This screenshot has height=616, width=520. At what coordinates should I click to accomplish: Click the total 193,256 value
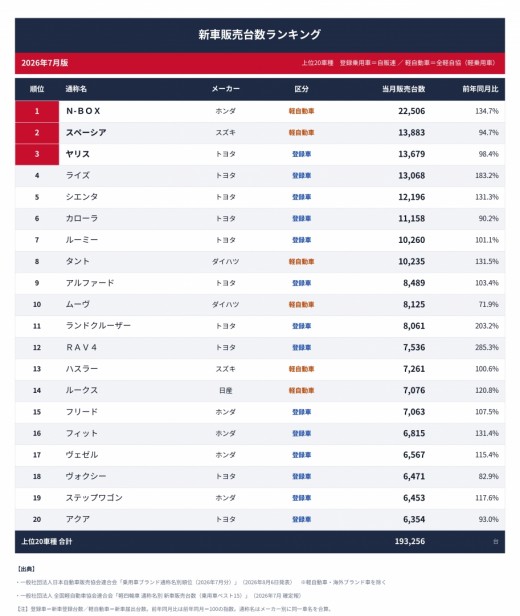tap(410, 541)
